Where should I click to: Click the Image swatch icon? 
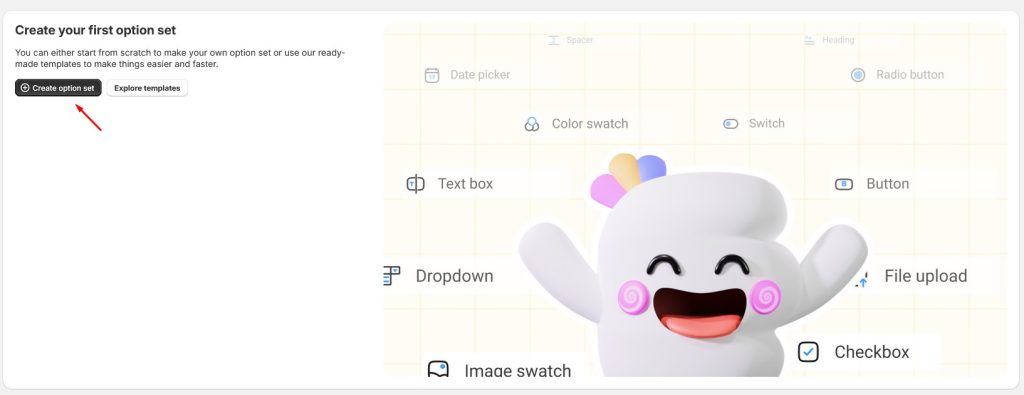tap(438, 370)
